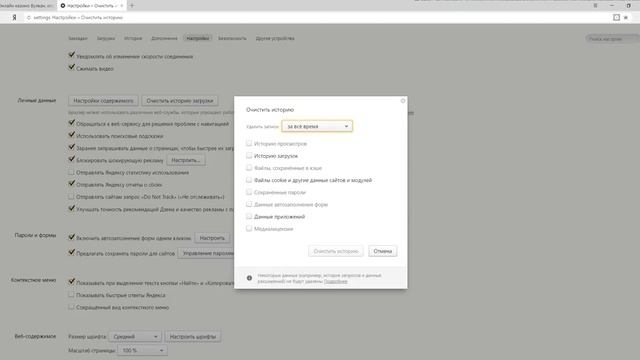Open the Загрузки settings tab

pyautogui.click(x=106, y=38)
